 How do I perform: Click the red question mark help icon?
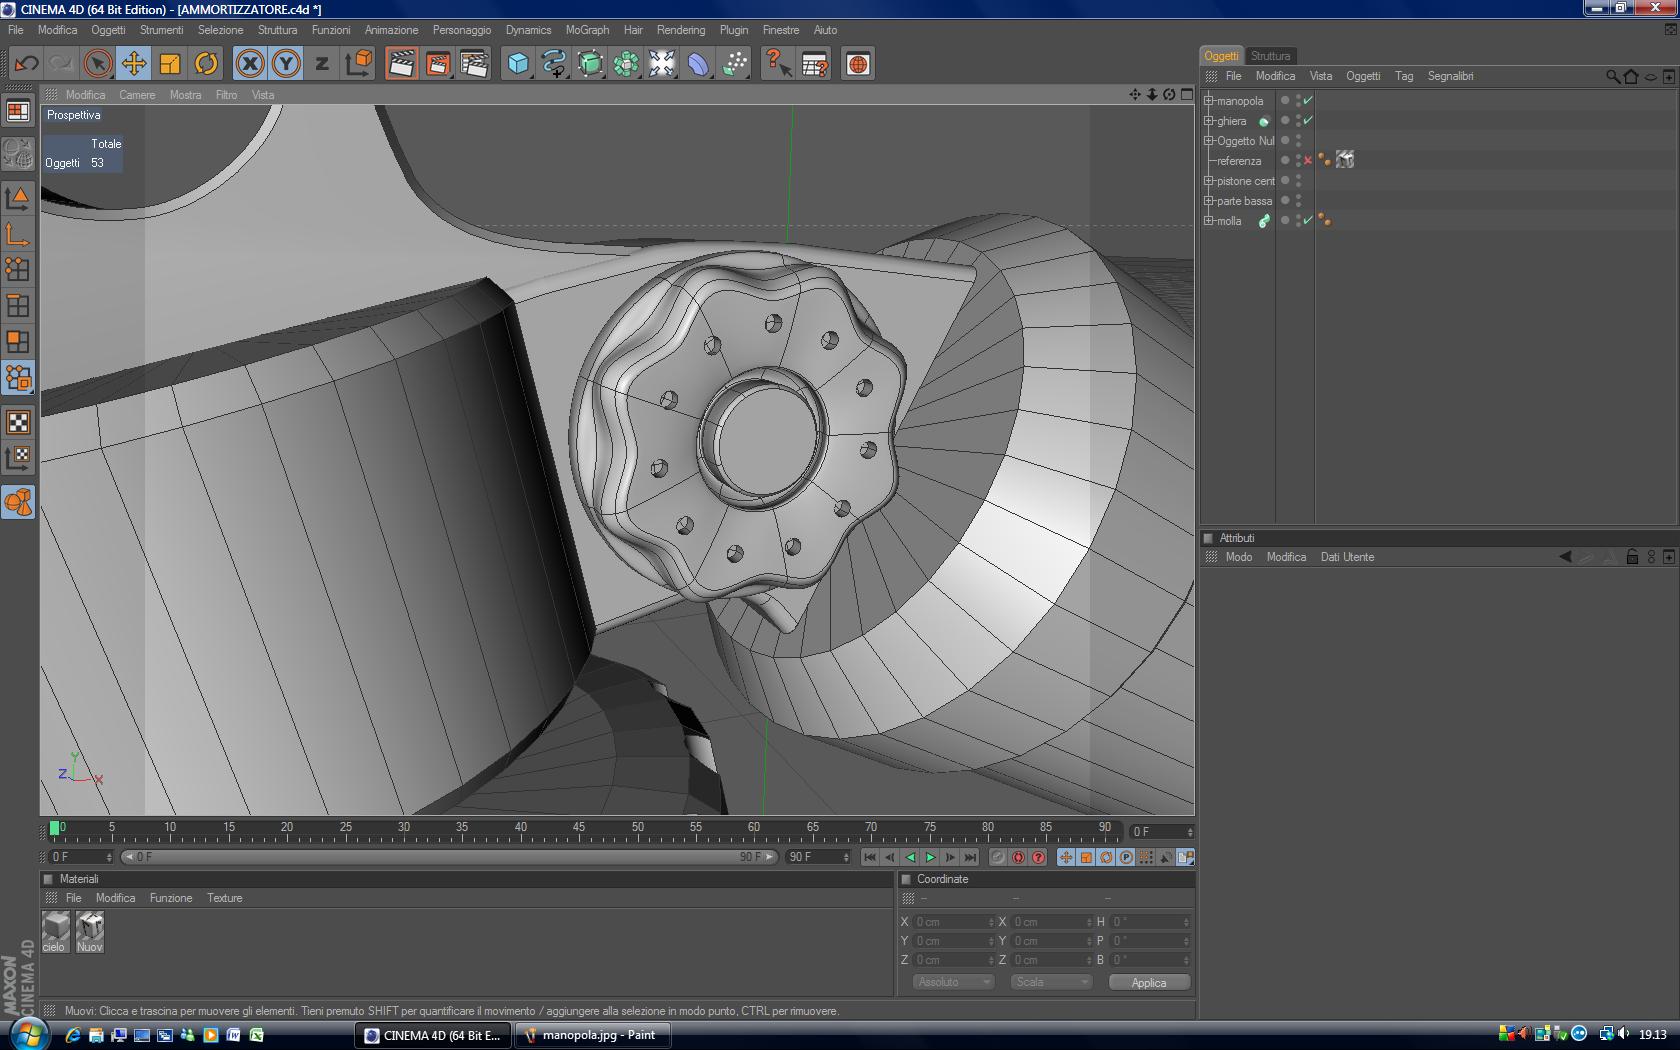pyautogui.click(x=777, y=64)
